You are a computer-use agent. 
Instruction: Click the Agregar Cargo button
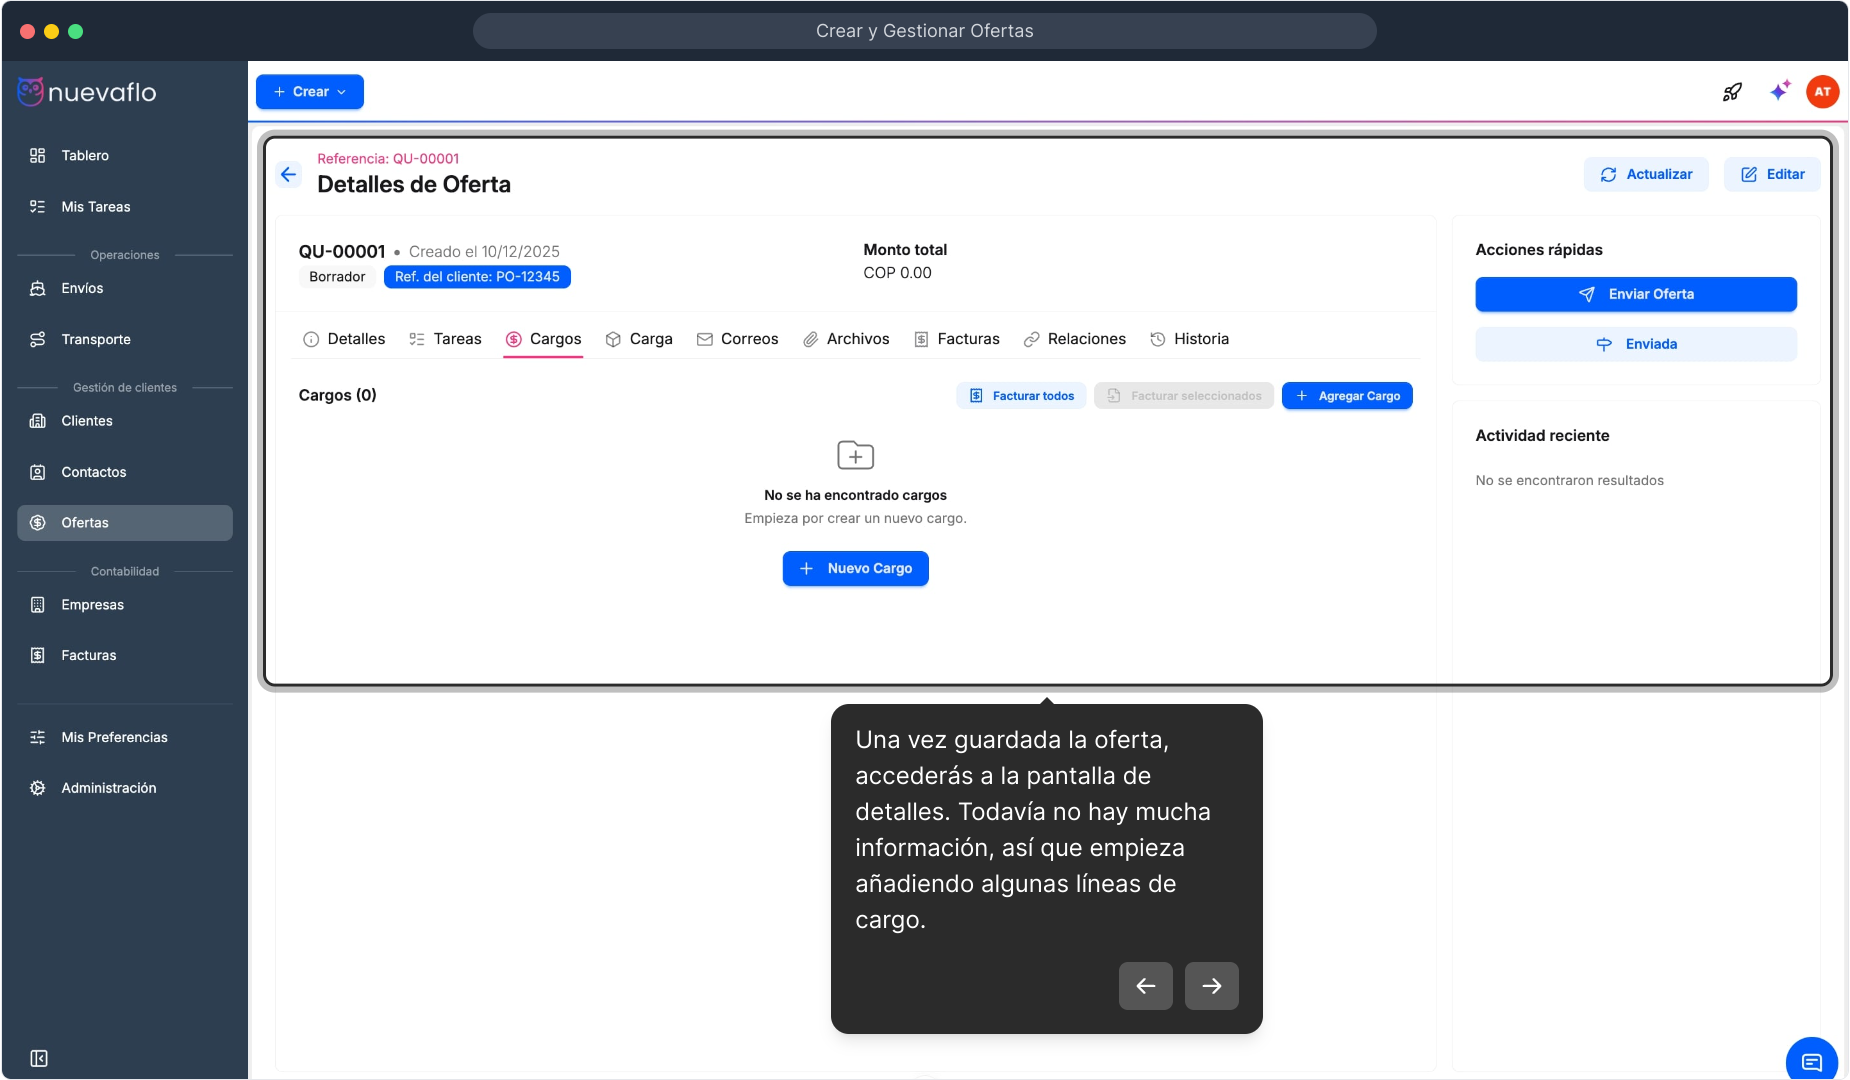click(x=1347, y=396)
